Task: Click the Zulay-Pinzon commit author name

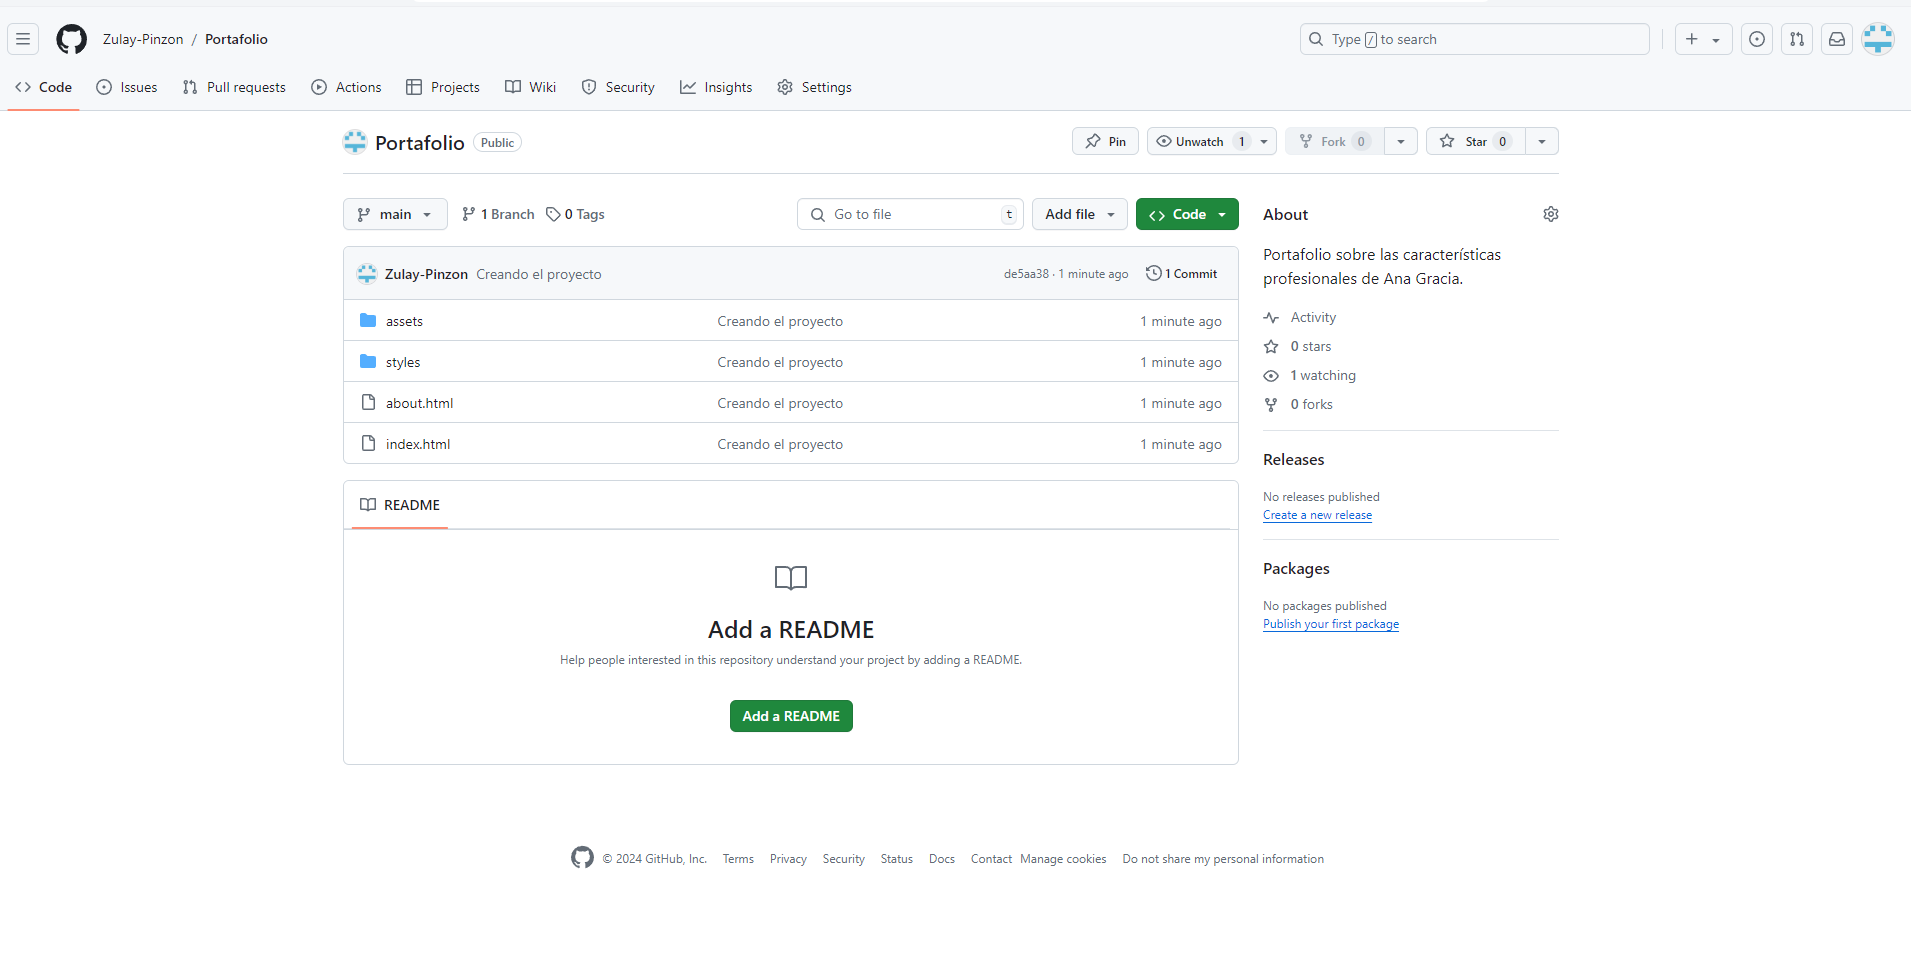Action: coord(426,274)
